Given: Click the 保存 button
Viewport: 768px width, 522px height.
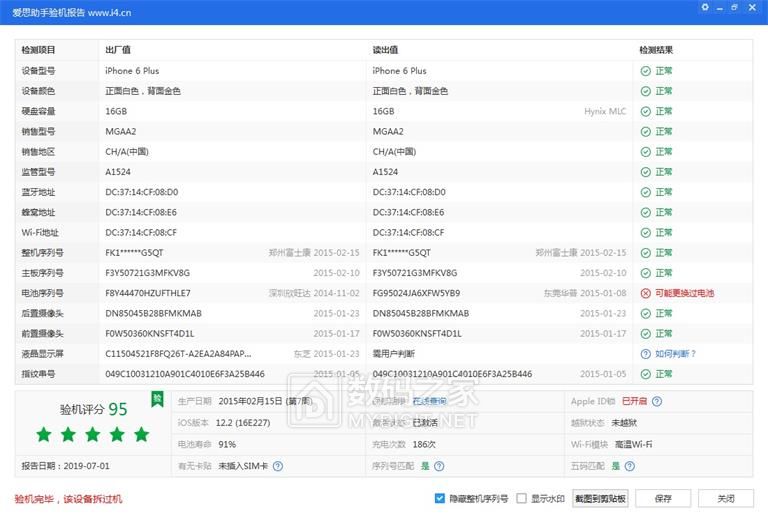Looking at the screenshot, I should (663, 498).
